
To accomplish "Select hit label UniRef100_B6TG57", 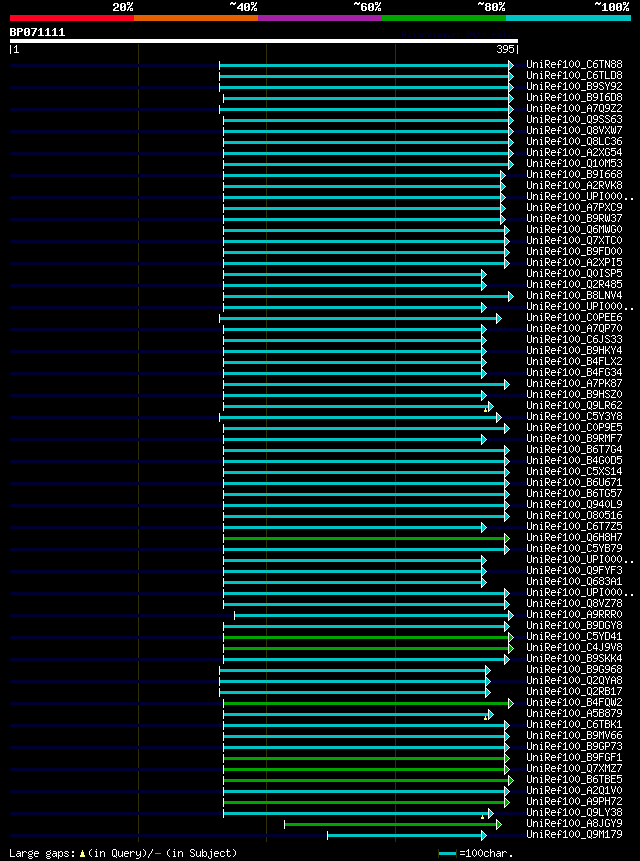I will (x=575, y=493).
